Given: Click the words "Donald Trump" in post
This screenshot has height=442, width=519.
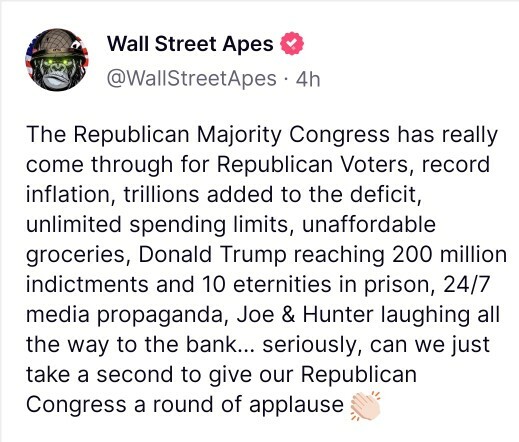Looking at the screenshot, I should click(x=212, y=254).
